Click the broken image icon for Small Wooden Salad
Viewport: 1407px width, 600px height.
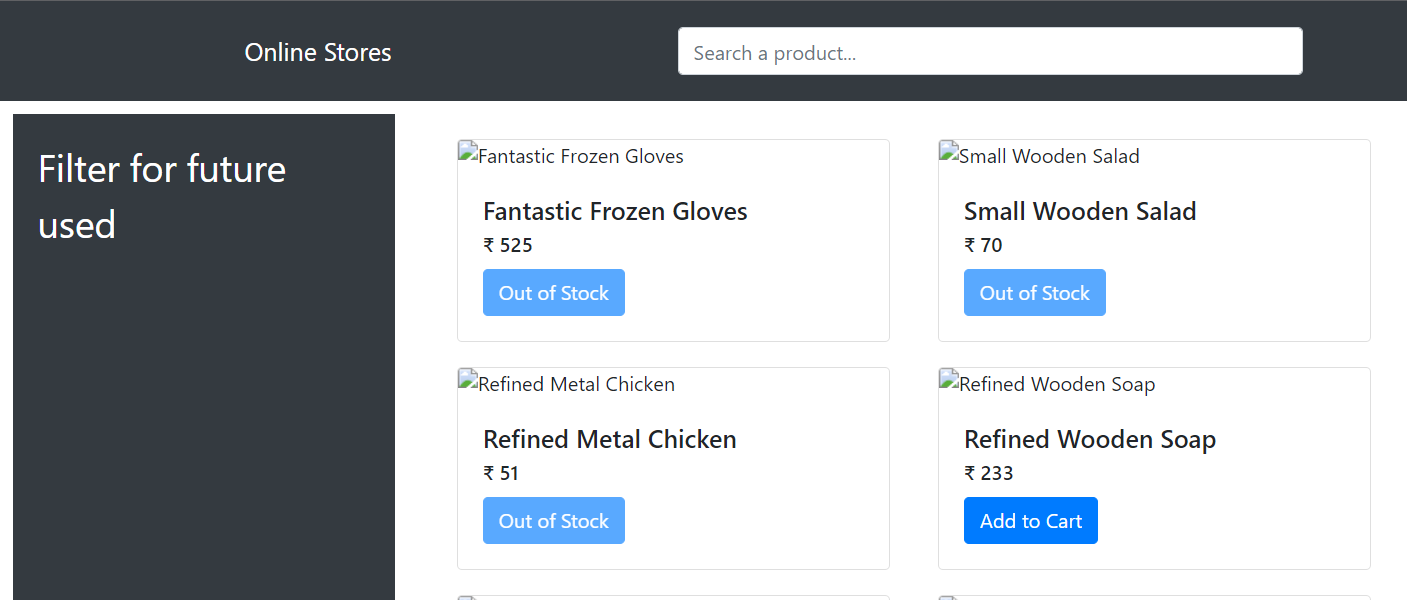[949, 154]
